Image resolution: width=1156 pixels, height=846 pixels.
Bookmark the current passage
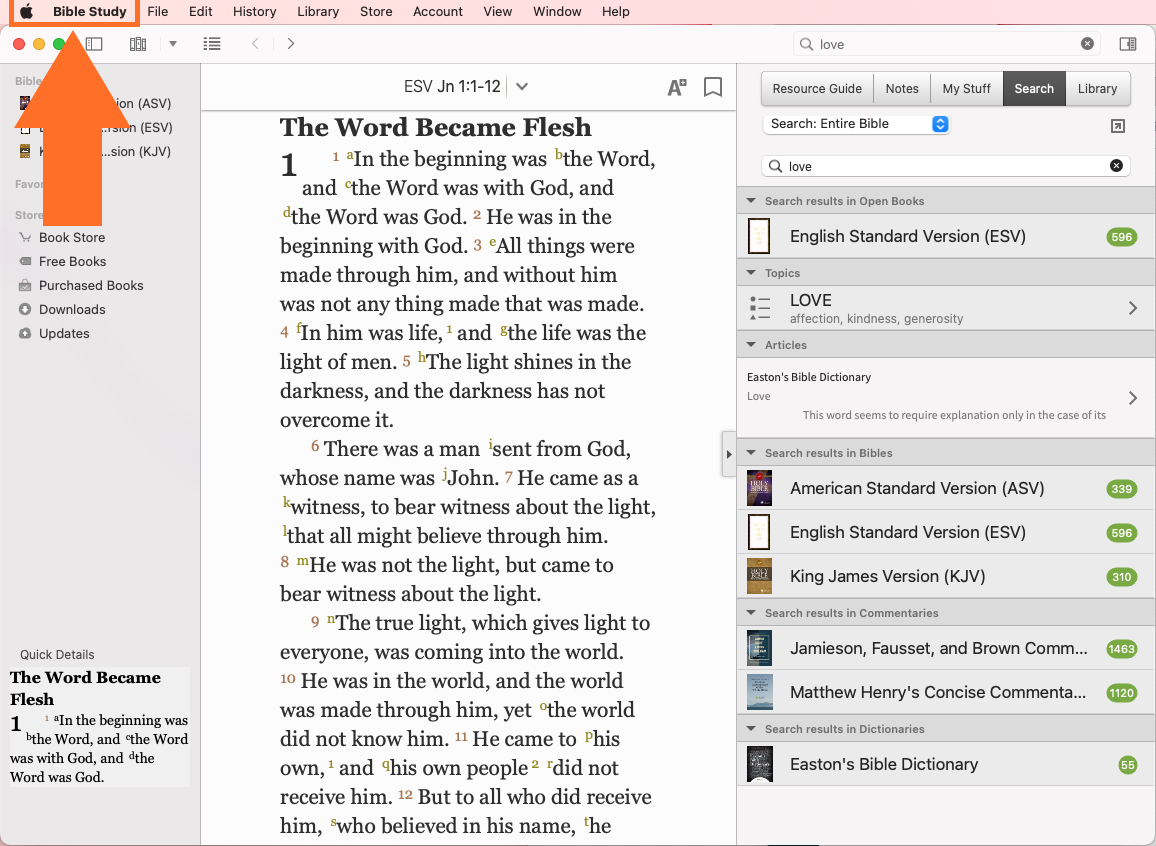[713, 87]
